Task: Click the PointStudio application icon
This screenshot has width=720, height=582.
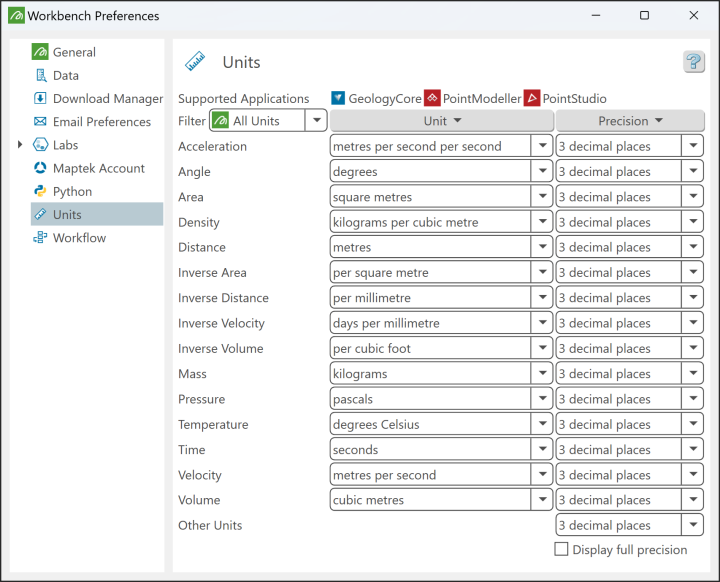Action: [x=533, y=98]
